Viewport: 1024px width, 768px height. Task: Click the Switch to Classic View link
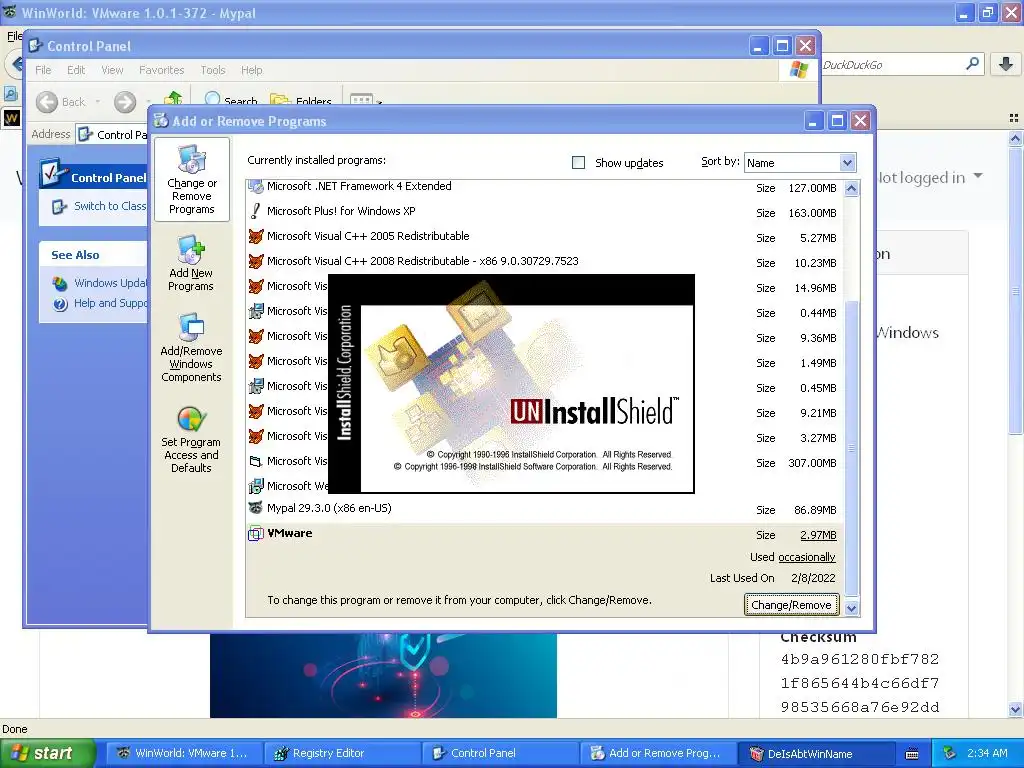[x=110, y=206]
